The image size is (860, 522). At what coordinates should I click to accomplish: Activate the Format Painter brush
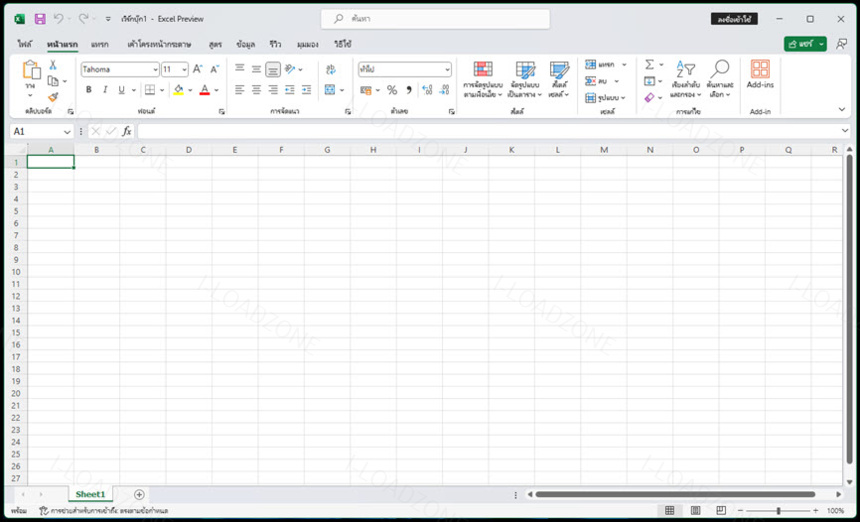[x=53, y=97]
